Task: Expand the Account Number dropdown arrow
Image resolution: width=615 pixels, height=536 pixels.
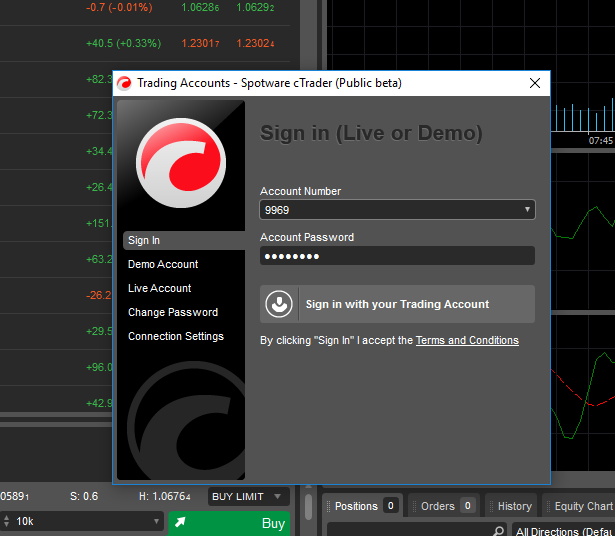Action: 527,209
